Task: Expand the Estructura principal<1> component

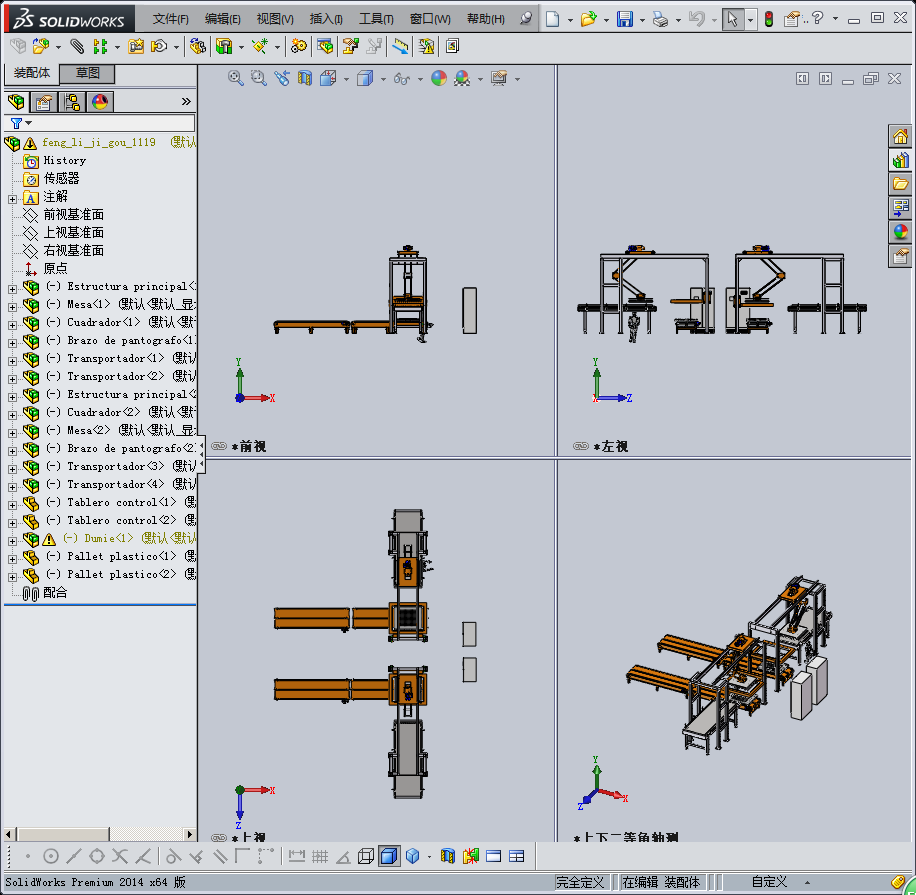Action: pyautogui.click(x=12, y=288)
